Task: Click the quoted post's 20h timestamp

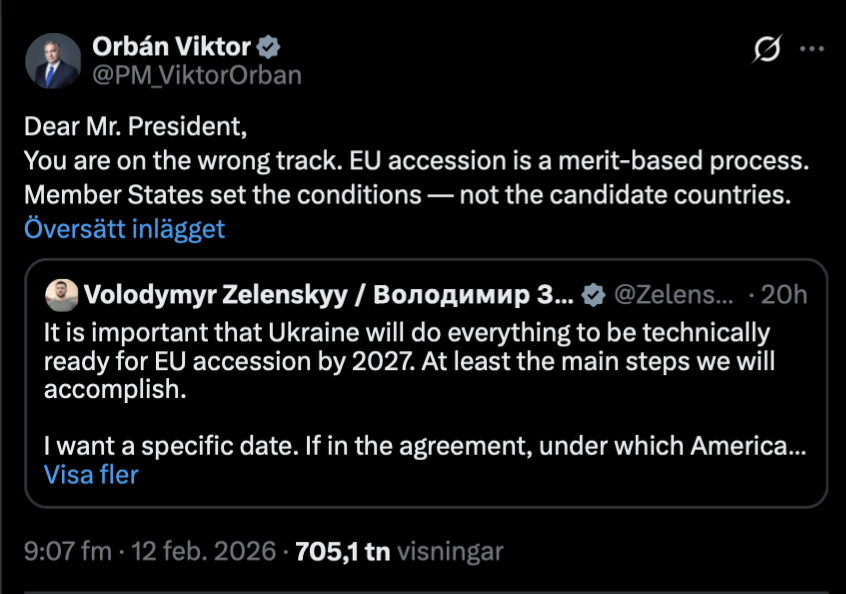Action: click(x=783, y=294)
